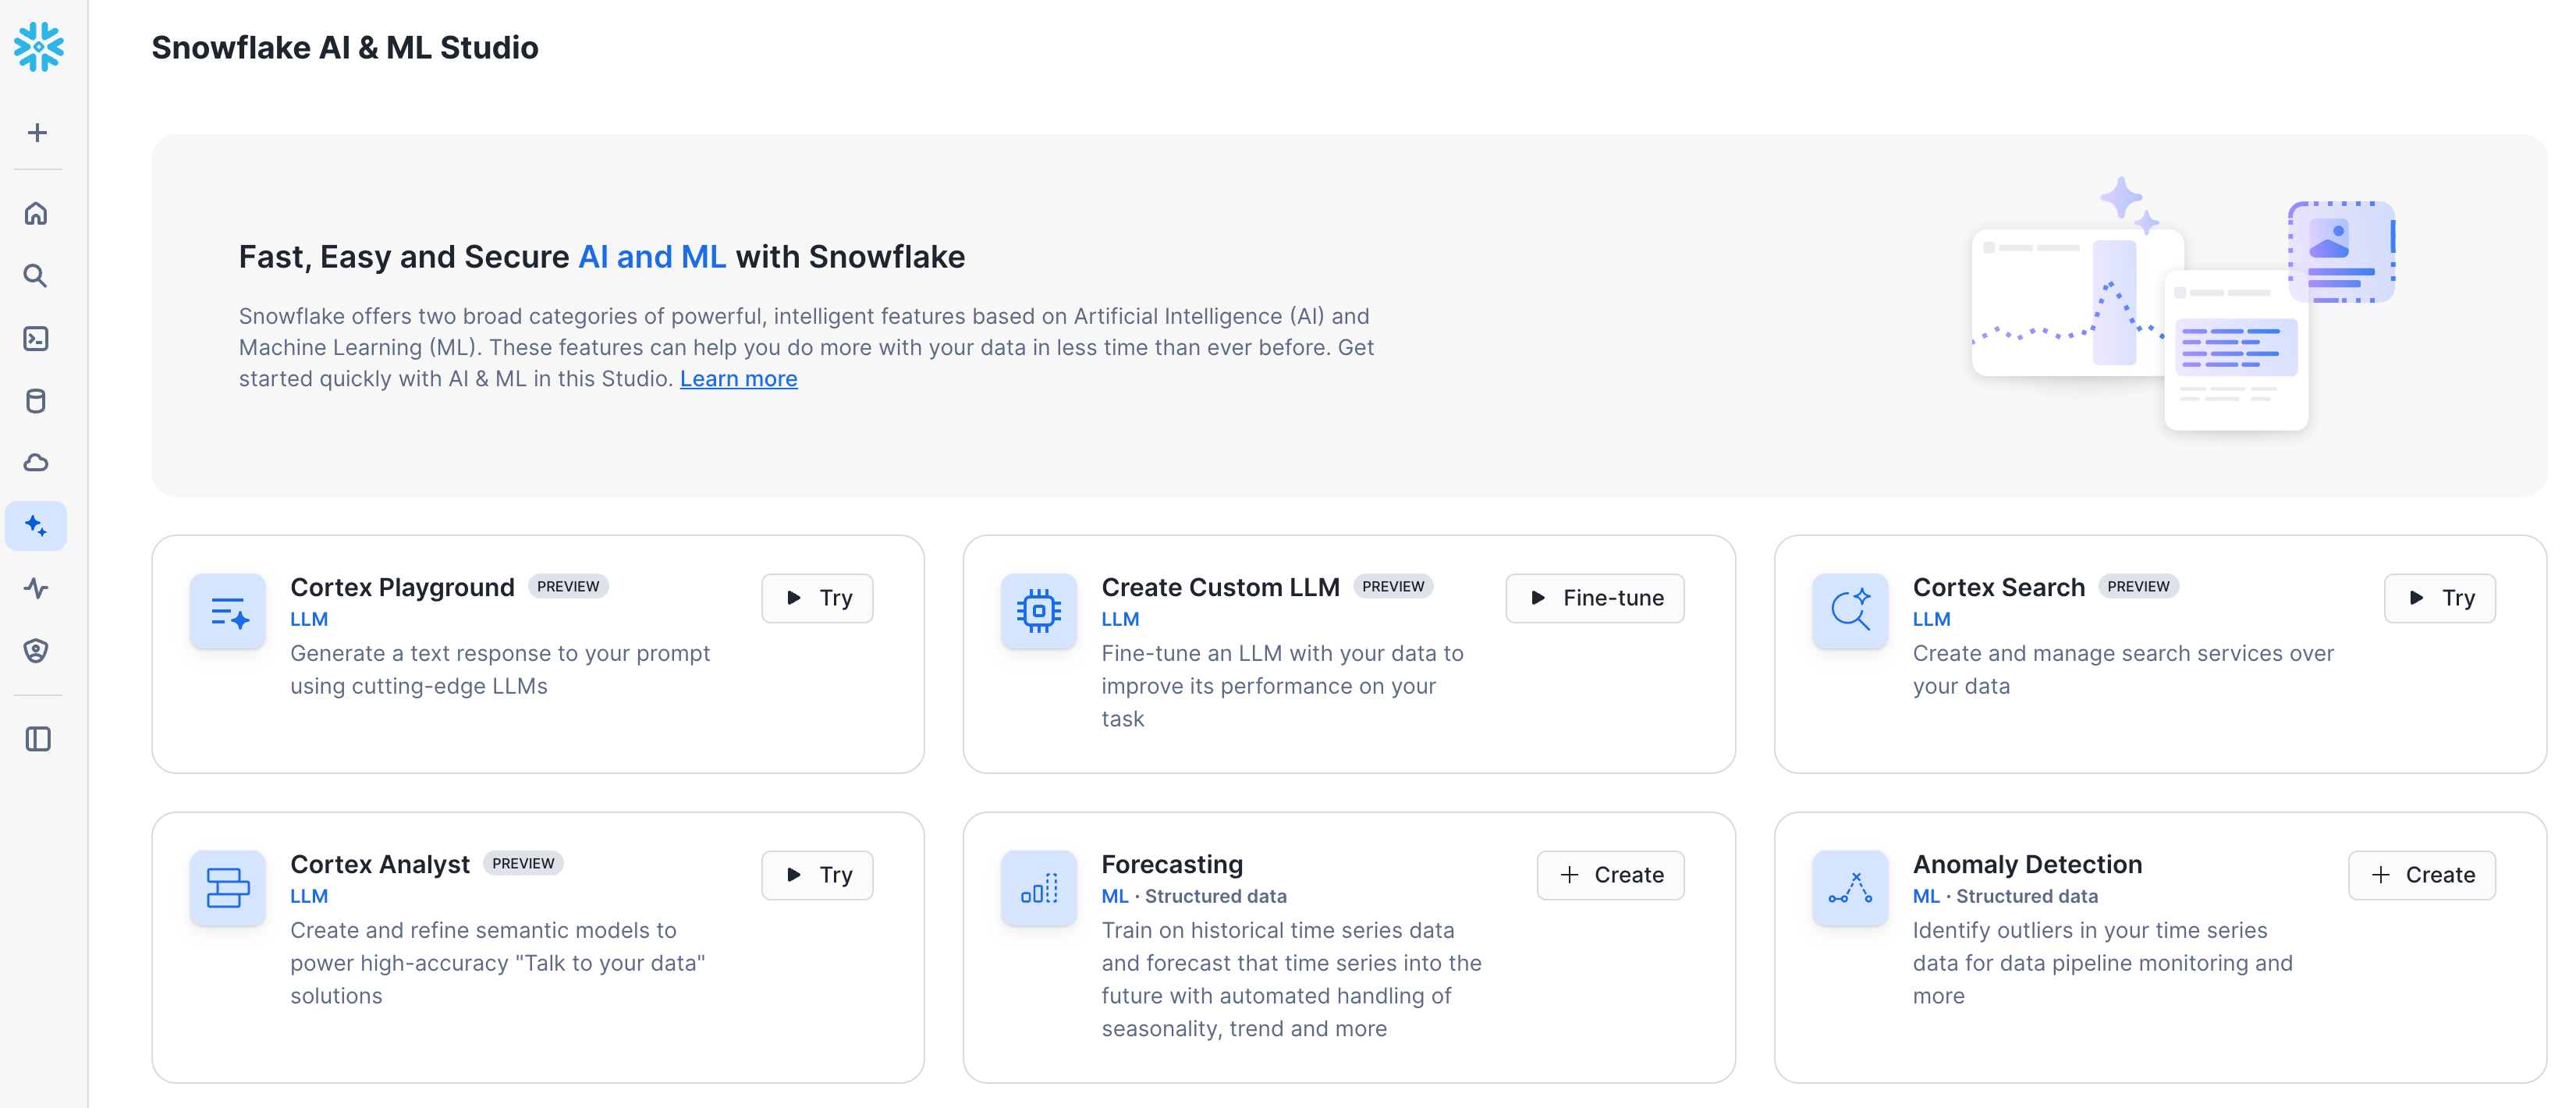
Task: Click the Learn more link
Action: [738, 379]
